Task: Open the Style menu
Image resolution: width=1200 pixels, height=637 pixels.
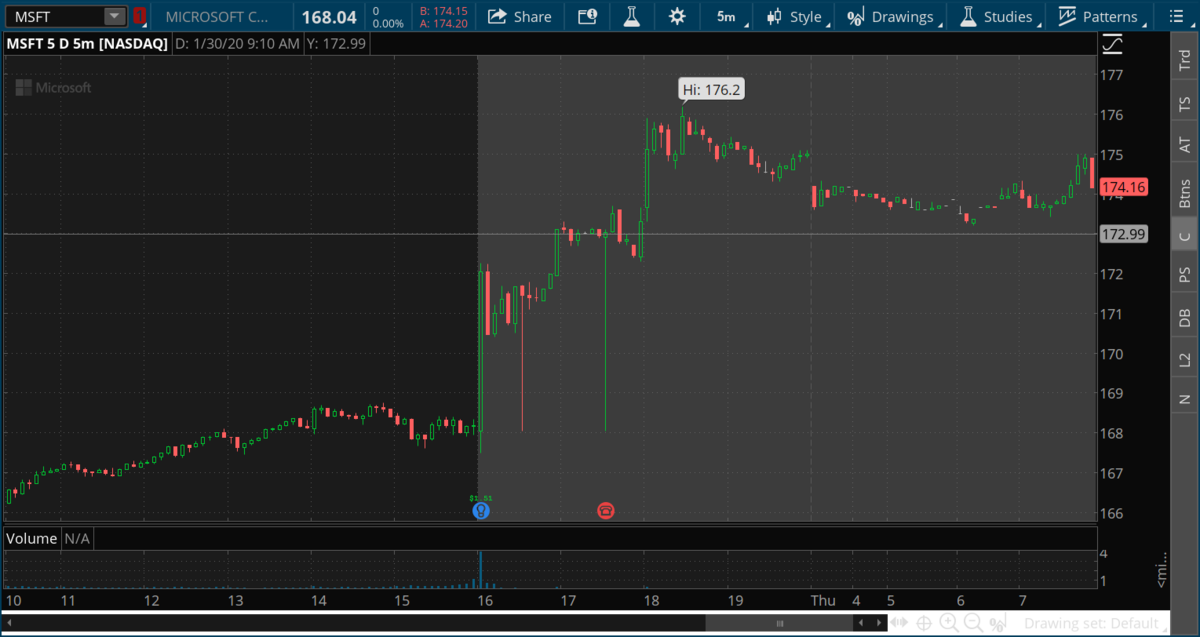Action: point(796,17)
